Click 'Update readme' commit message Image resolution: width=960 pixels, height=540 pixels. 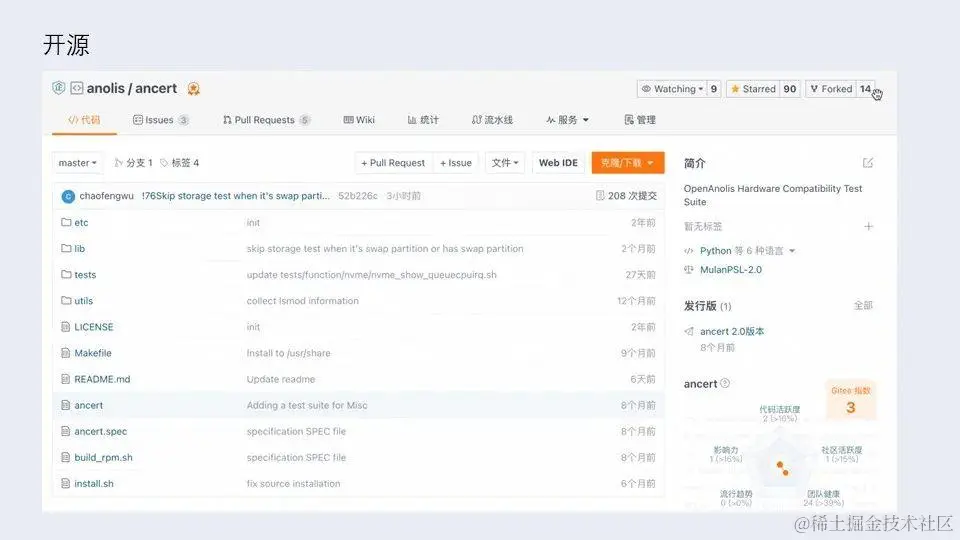point(280,380)
